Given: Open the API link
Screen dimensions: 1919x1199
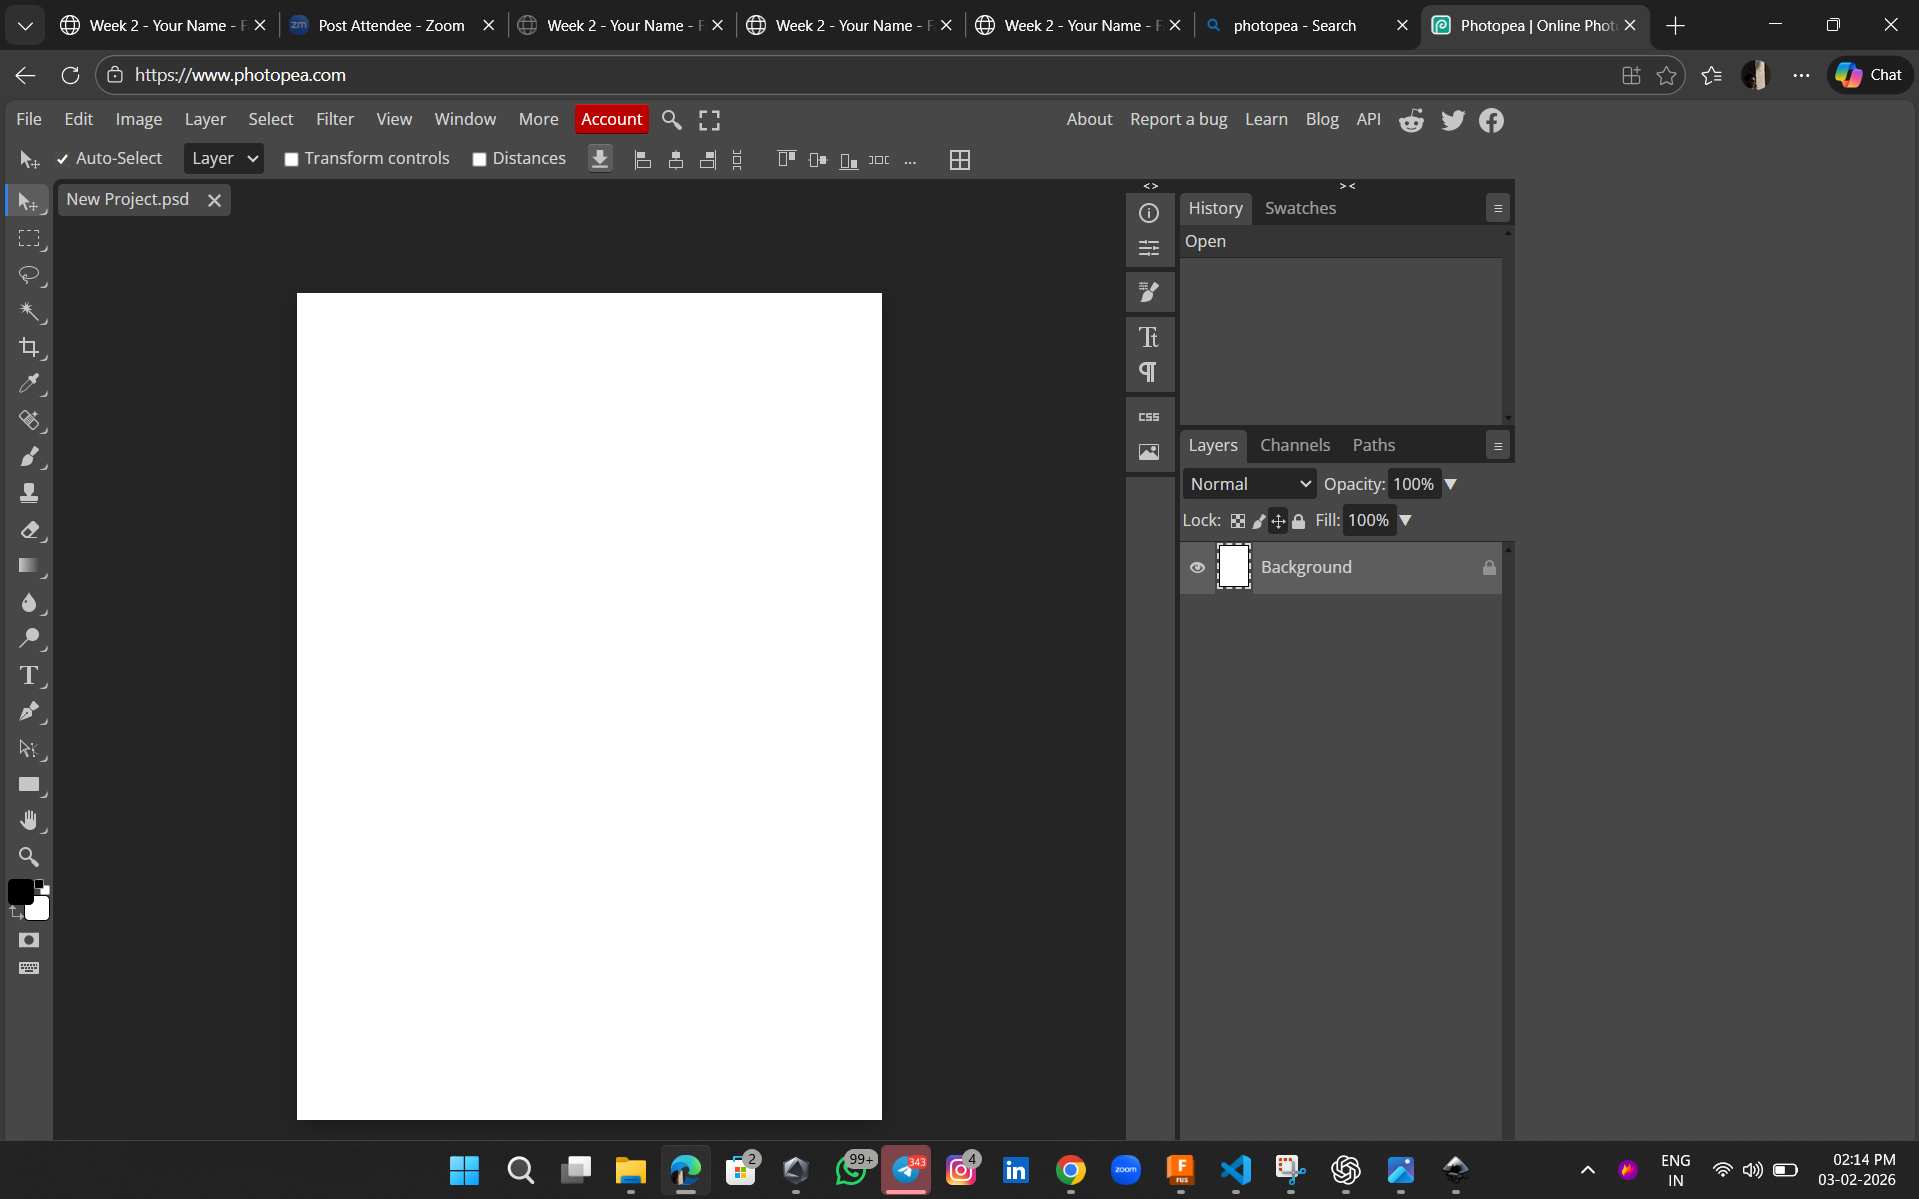Looking at the screenshot, I should point(1369,119).
